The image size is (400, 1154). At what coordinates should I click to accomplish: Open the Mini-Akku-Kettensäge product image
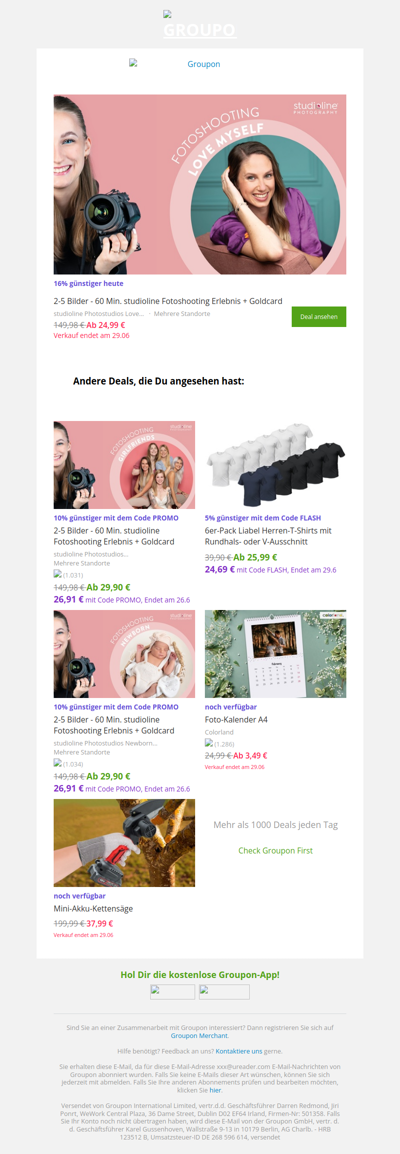click(124, 843)
